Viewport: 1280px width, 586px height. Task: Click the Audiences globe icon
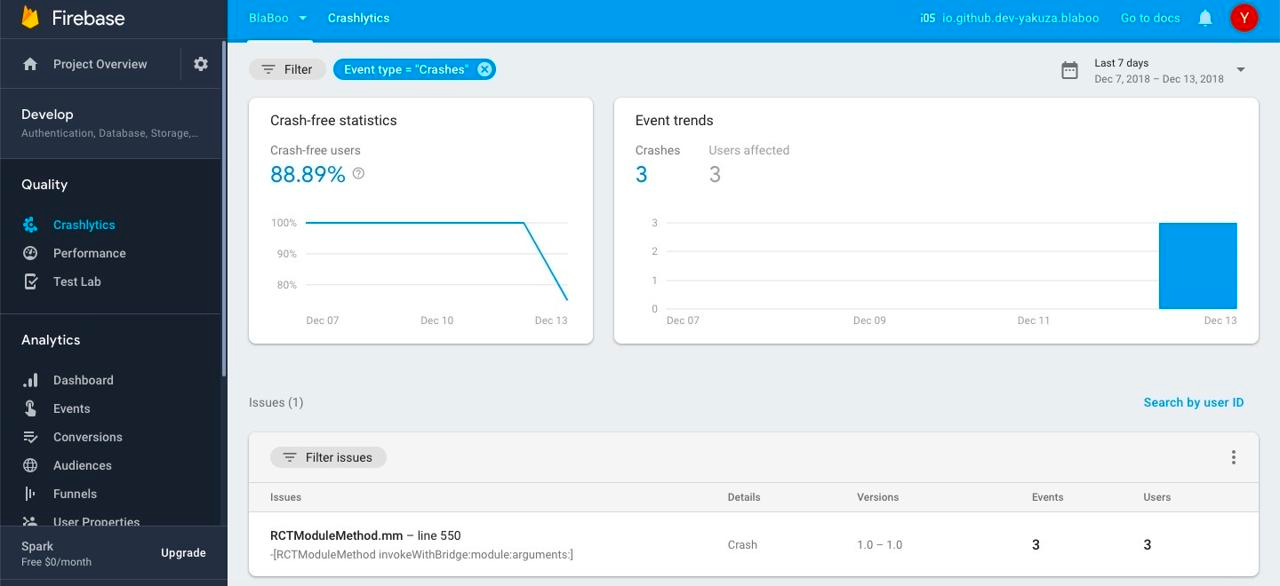pyautogui.click(x=30, y=465)
